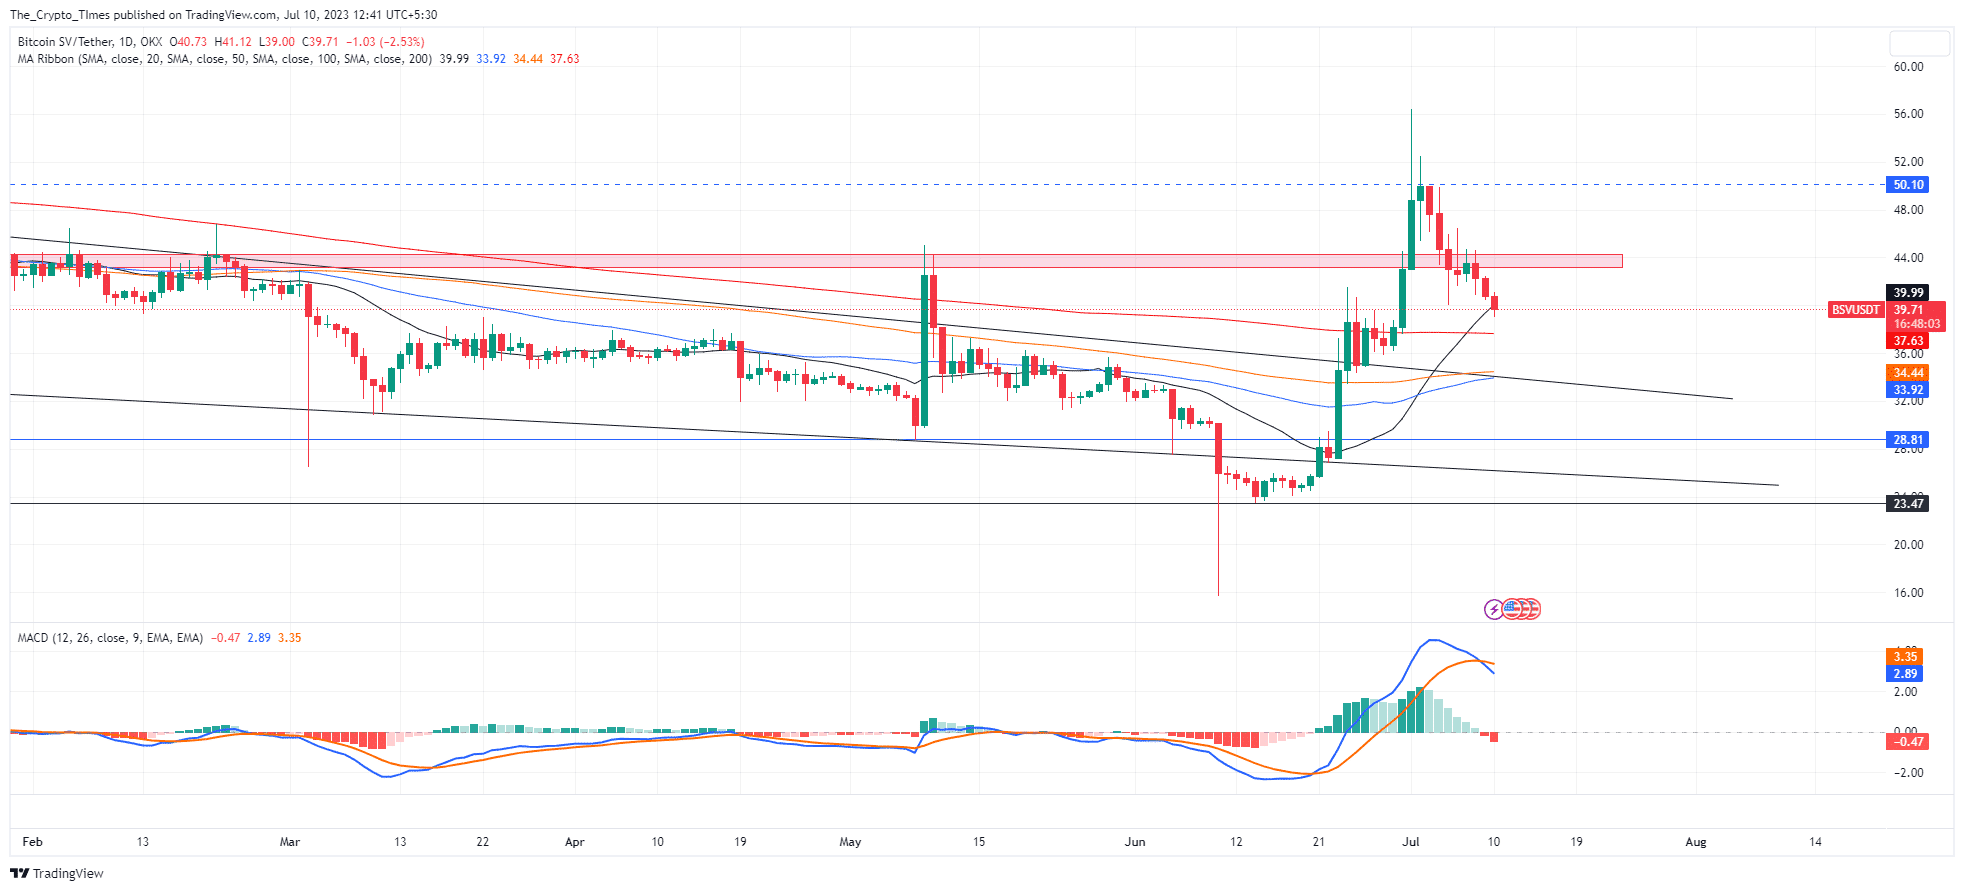
Task: Click the 44.00 tick on the price scale
Action: [x=1908, y=258]
